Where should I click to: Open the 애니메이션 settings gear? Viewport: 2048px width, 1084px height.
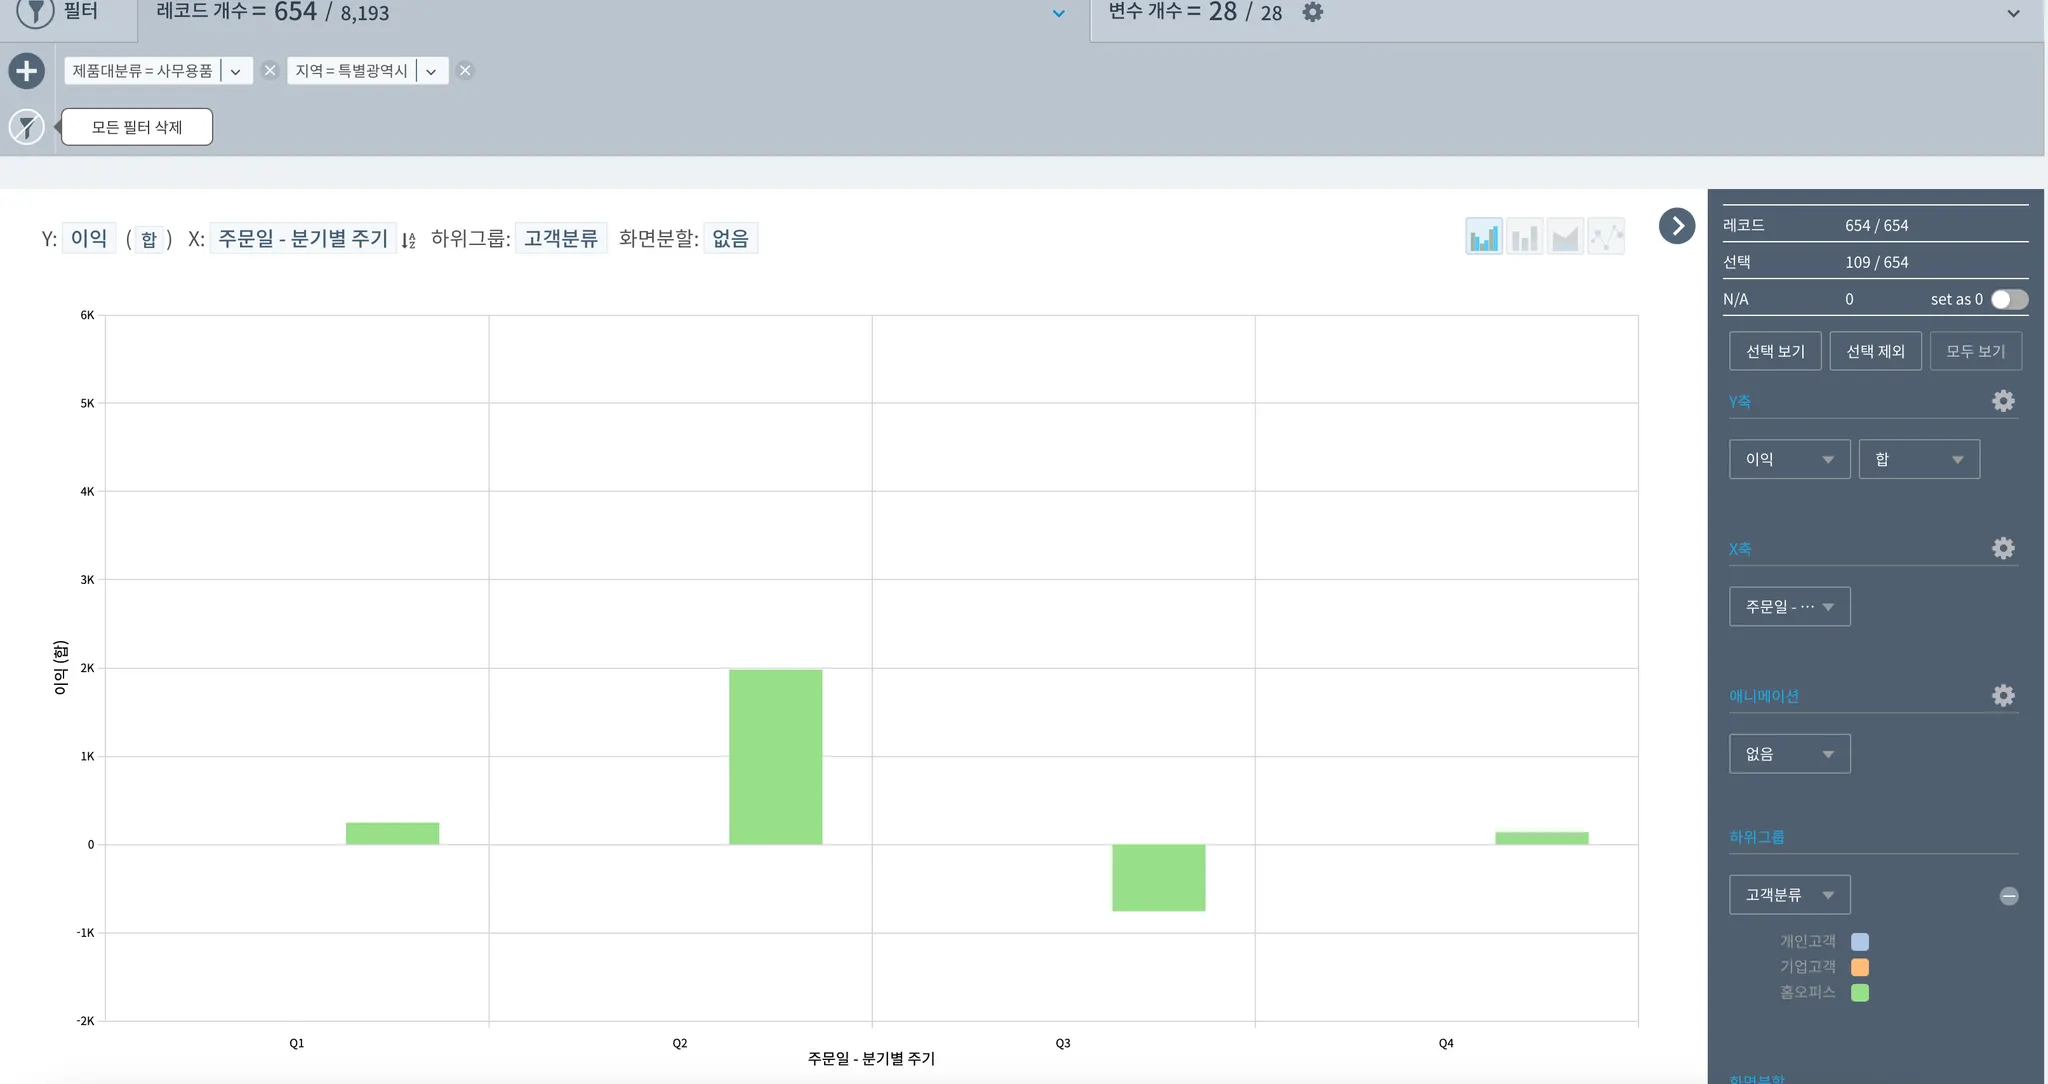click(2003, 696)
